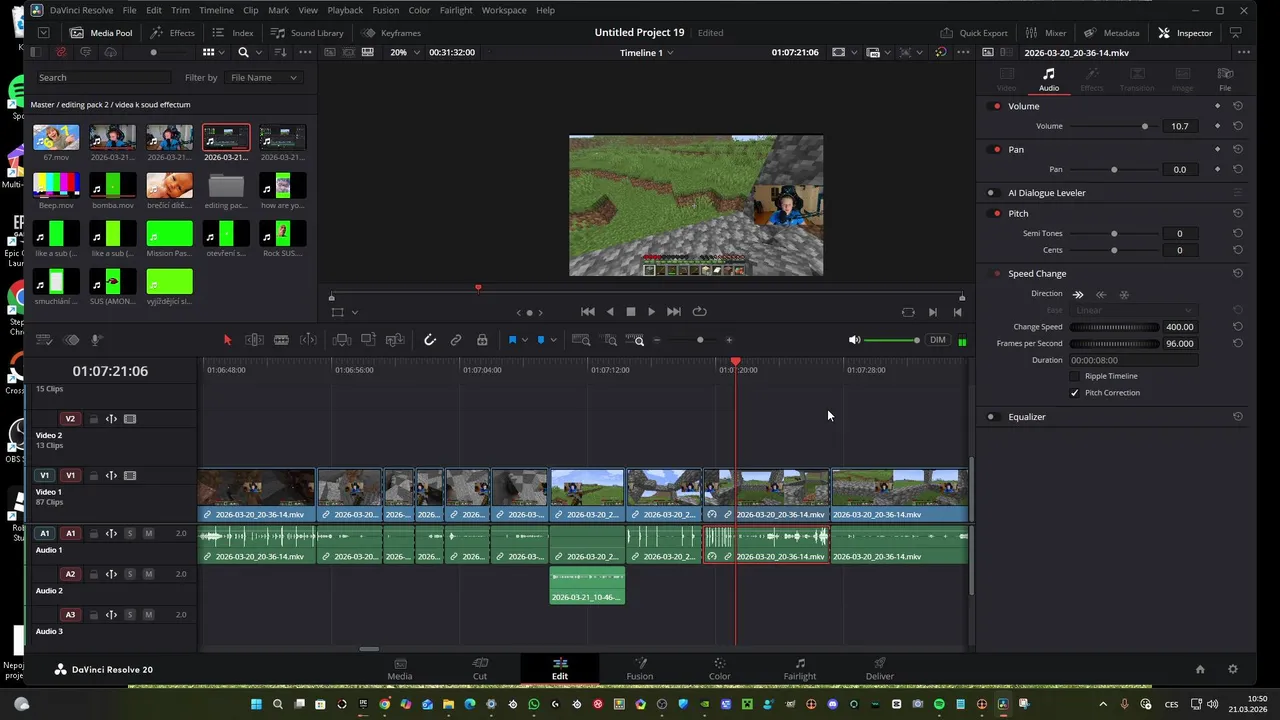
Task: Set speed direction to freeze frame
Action: (1124, 294)
